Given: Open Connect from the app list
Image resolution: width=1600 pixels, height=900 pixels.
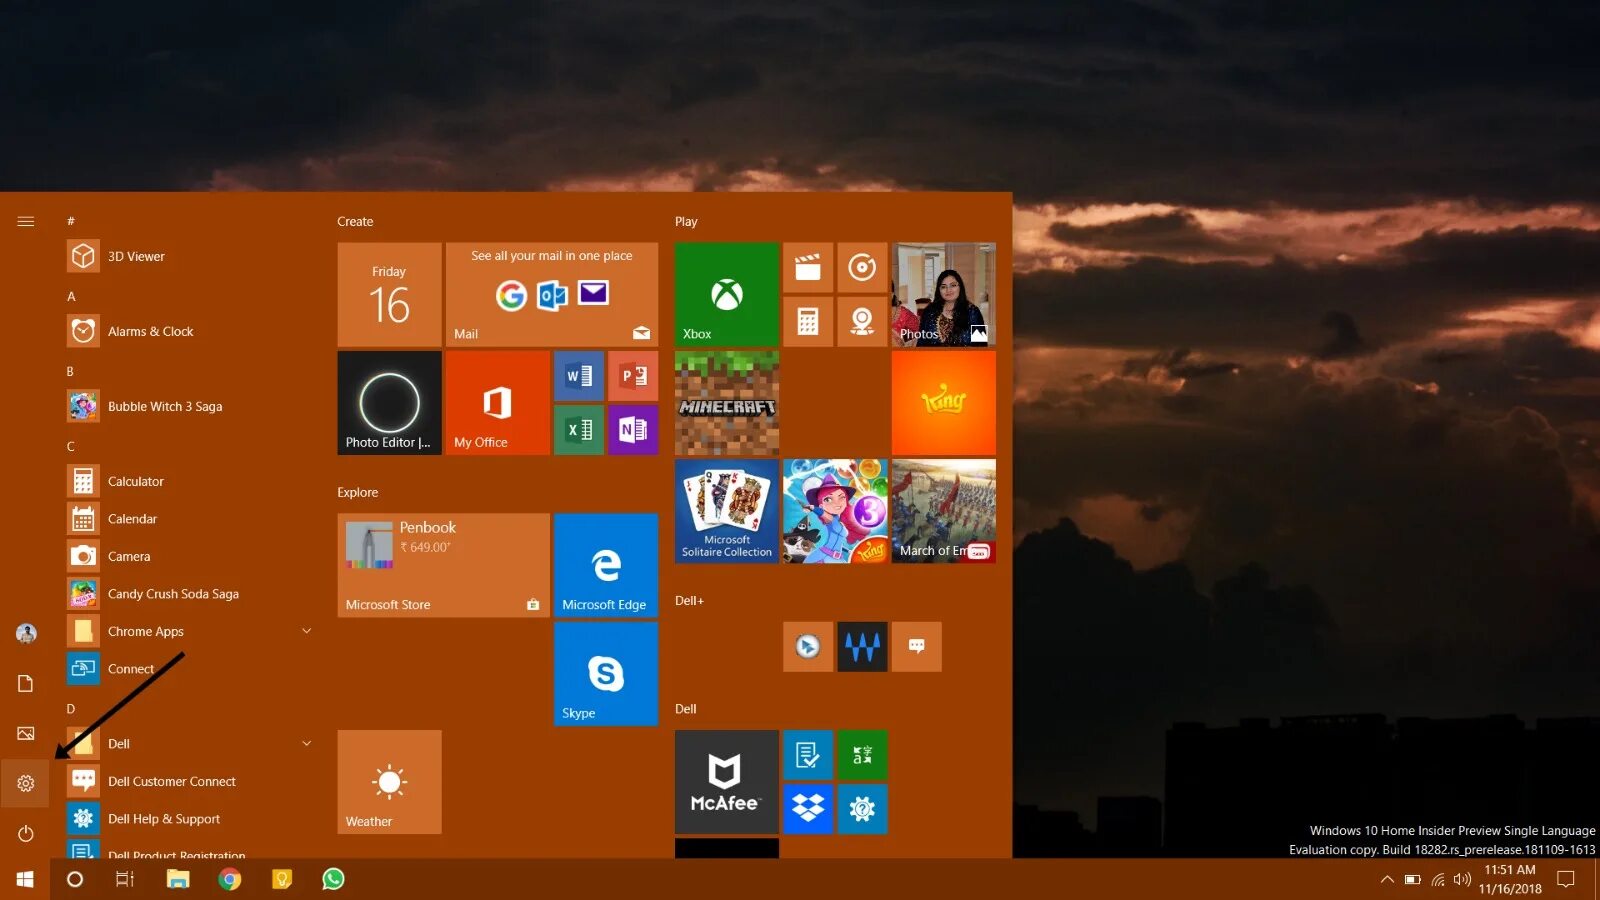Looking at the screenshot, I should (x=191, y=668).
